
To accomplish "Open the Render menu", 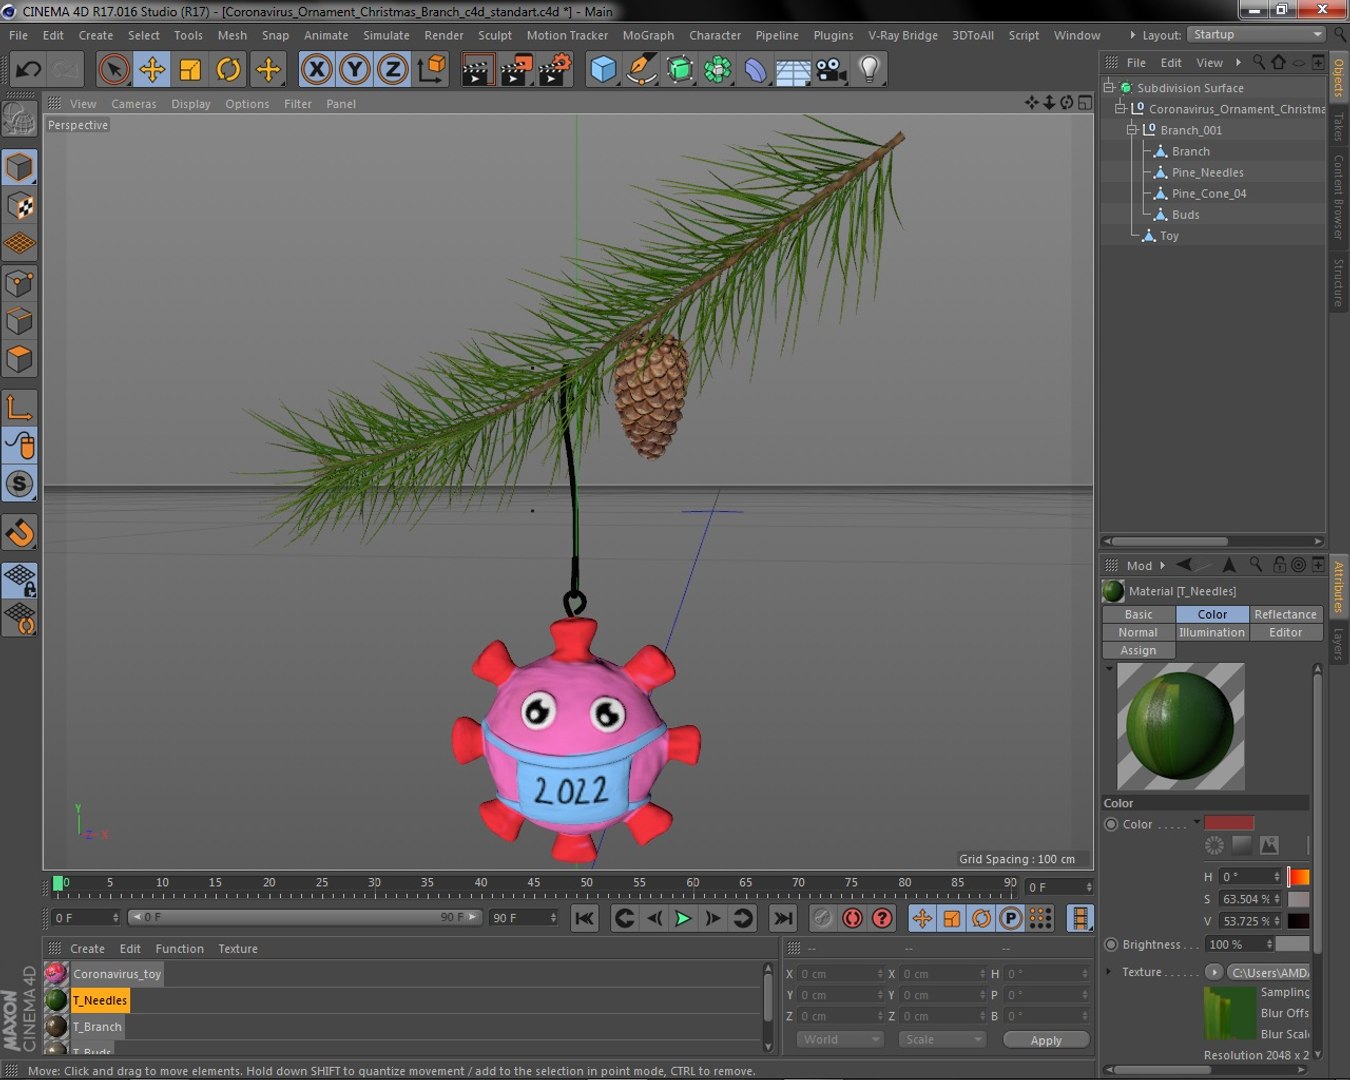I will coord(444,35).
